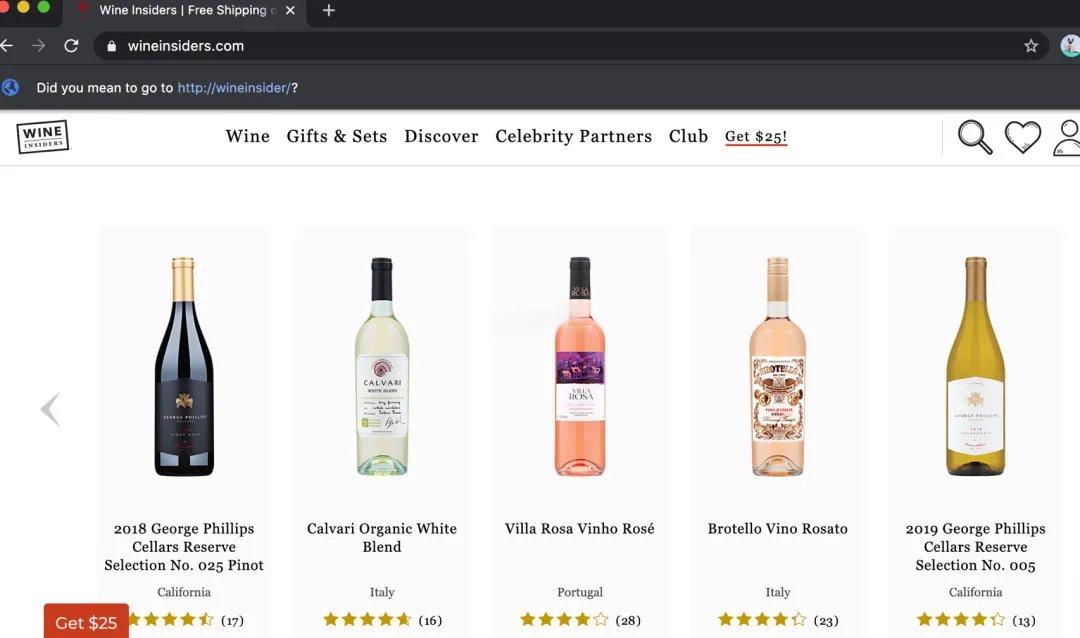
Task: Open the Discover menu
Action: coord(442,136)
